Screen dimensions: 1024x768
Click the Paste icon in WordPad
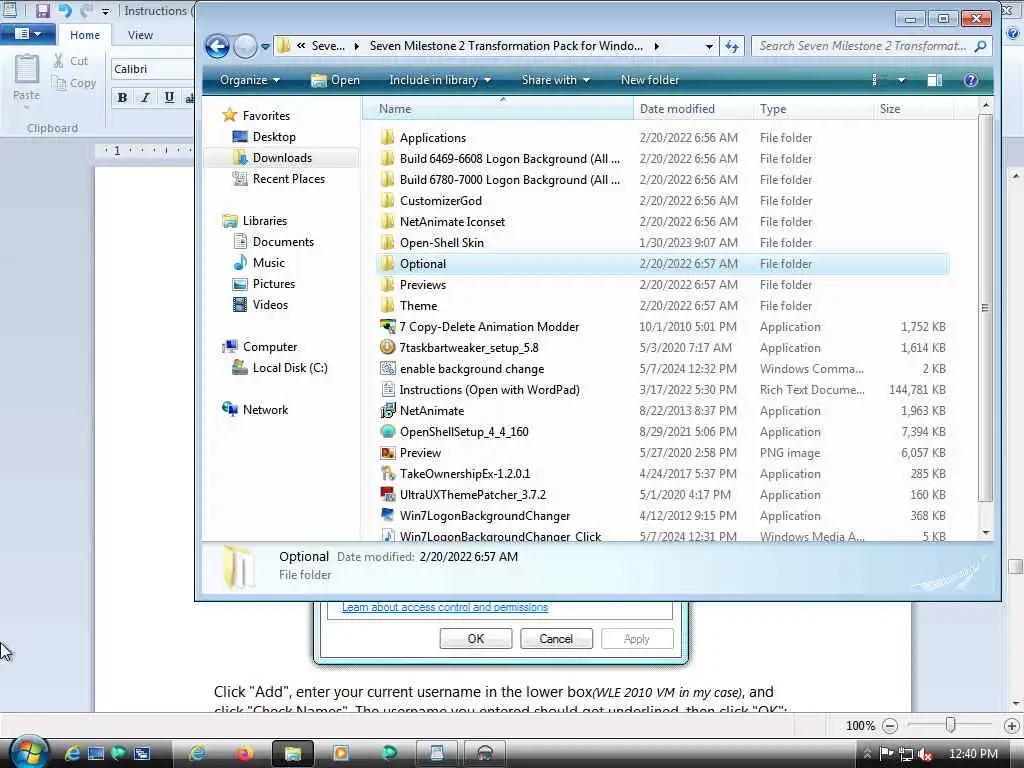click(27, 69)
